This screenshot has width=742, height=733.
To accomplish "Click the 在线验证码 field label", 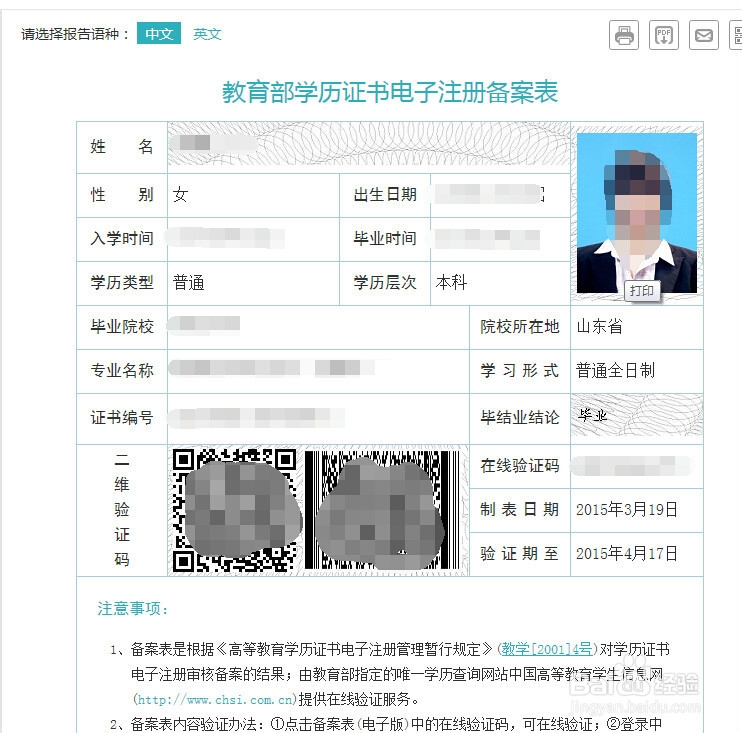I will 520,466.
